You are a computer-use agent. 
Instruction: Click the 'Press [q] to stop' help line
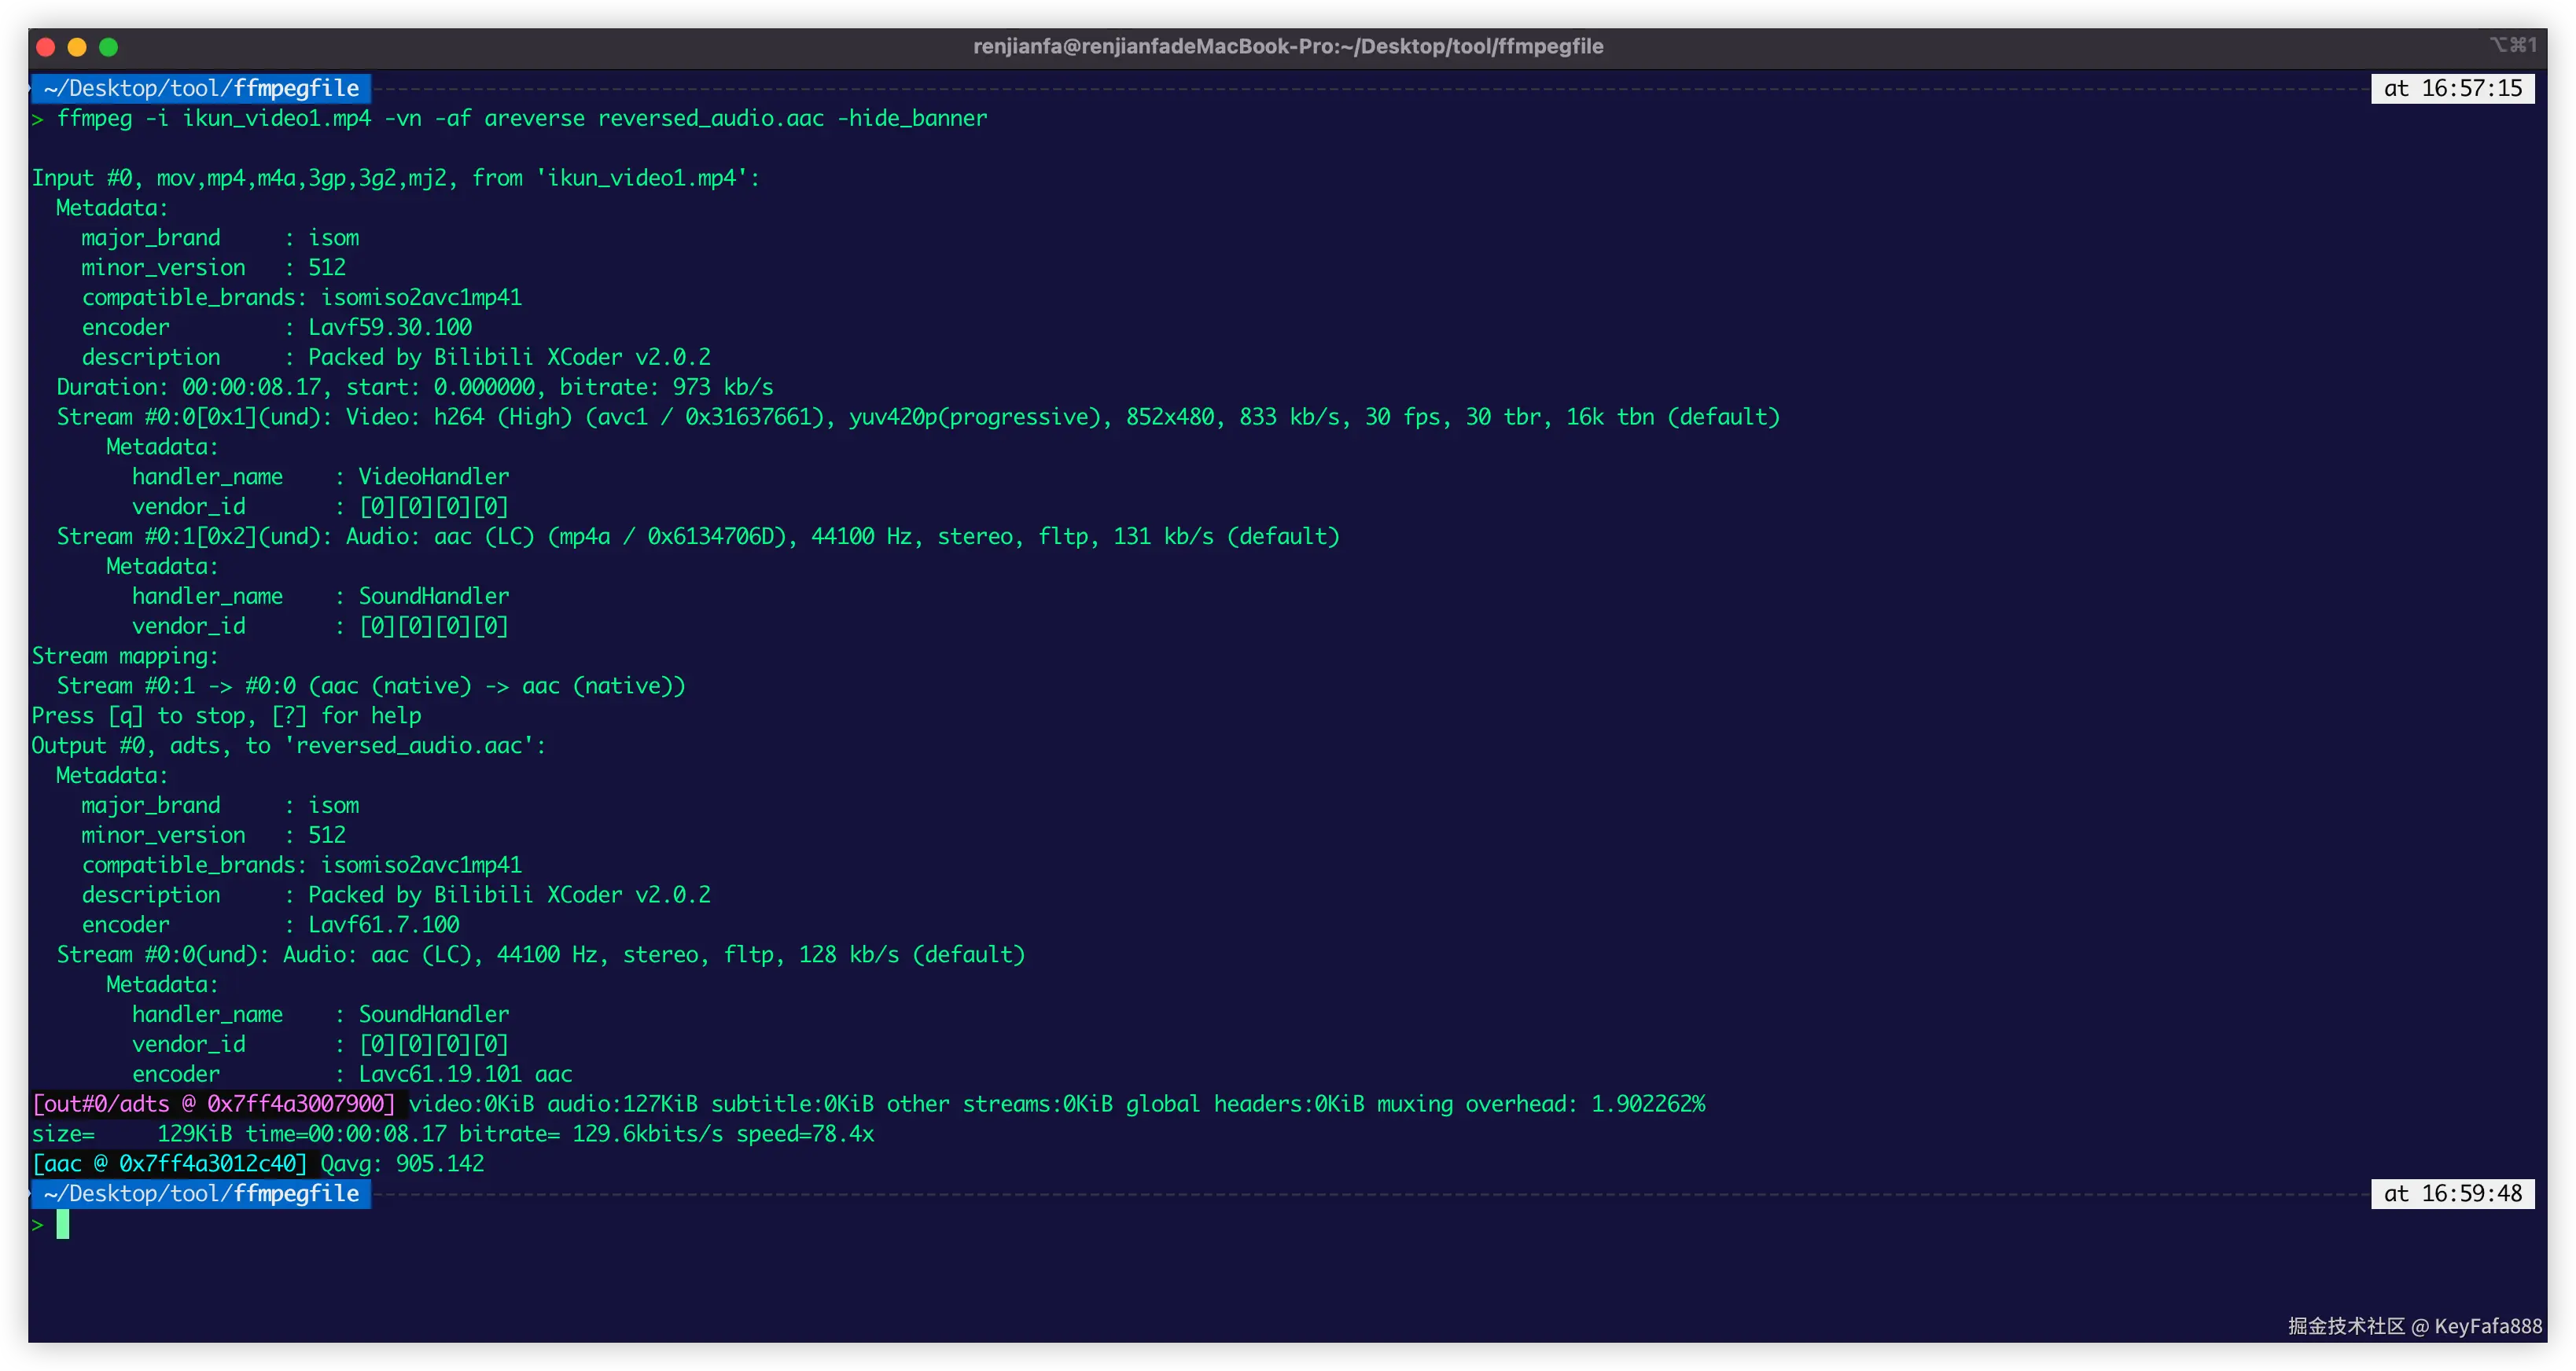pyautogui.click(x=226, y=716)
